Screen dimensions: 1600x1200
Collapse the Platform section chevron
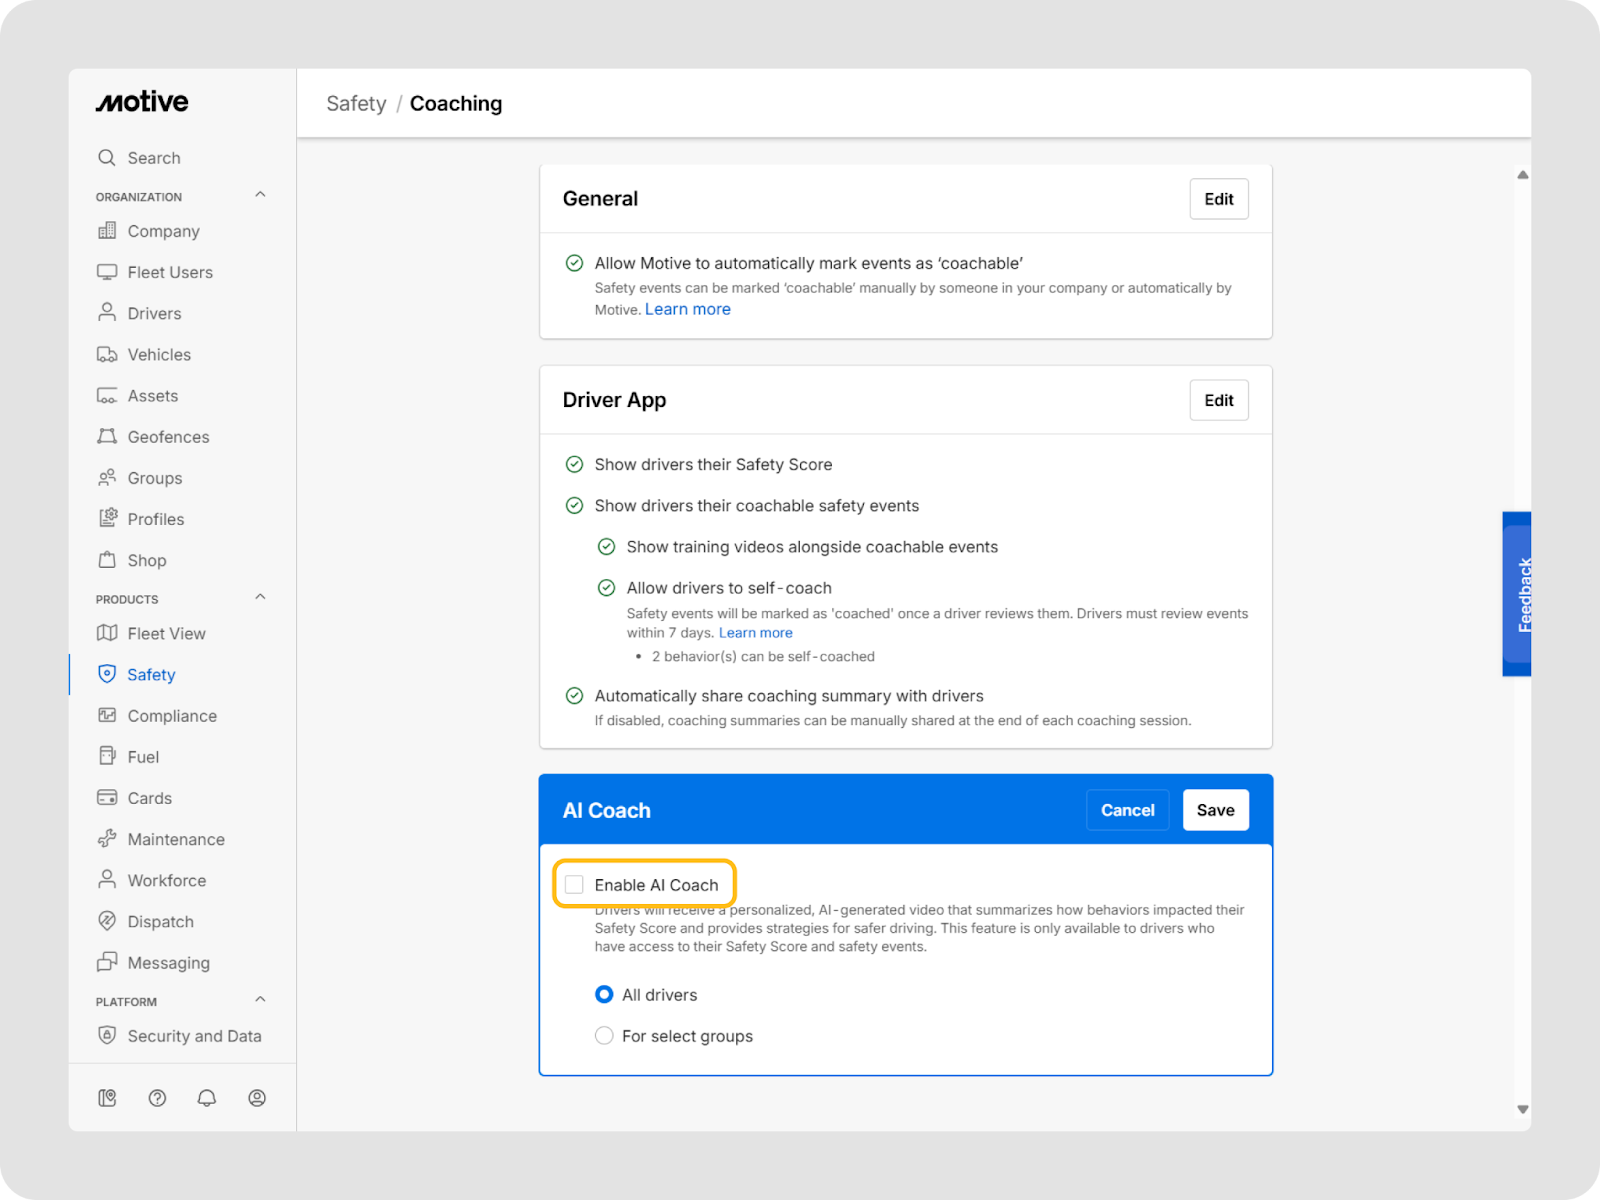pos(260,1000)
